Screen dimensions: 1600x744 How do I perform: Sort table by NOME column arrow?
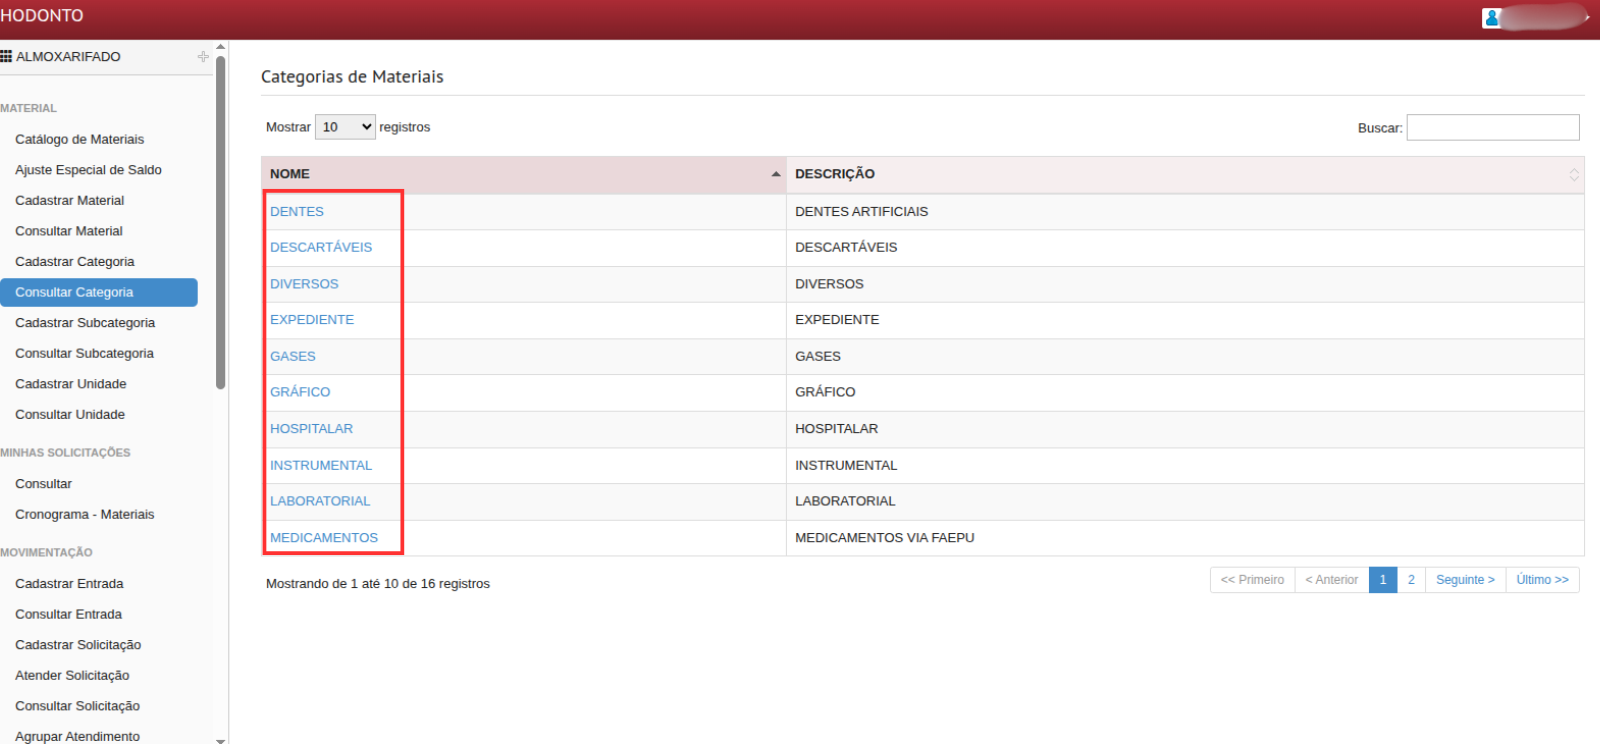pyautogui.click(x=776, y=174)
